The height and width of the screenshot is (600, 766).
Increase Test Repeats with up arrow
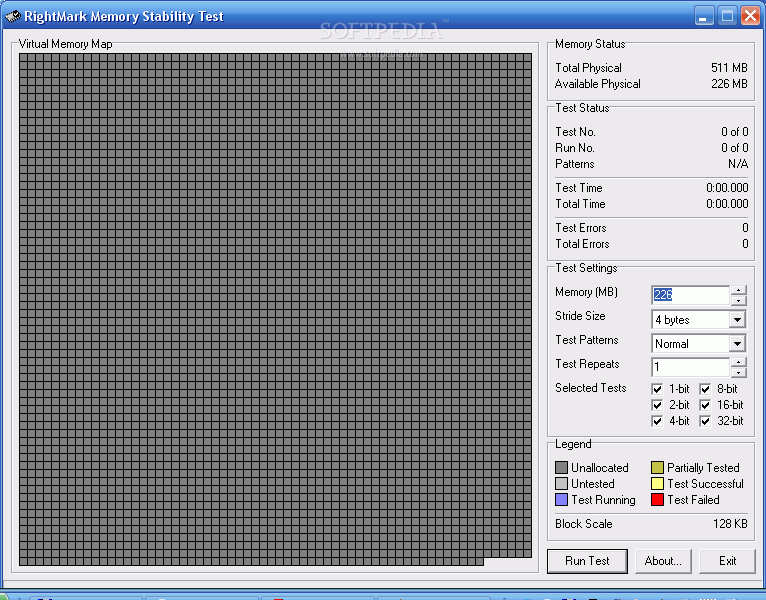coord(739,362)
